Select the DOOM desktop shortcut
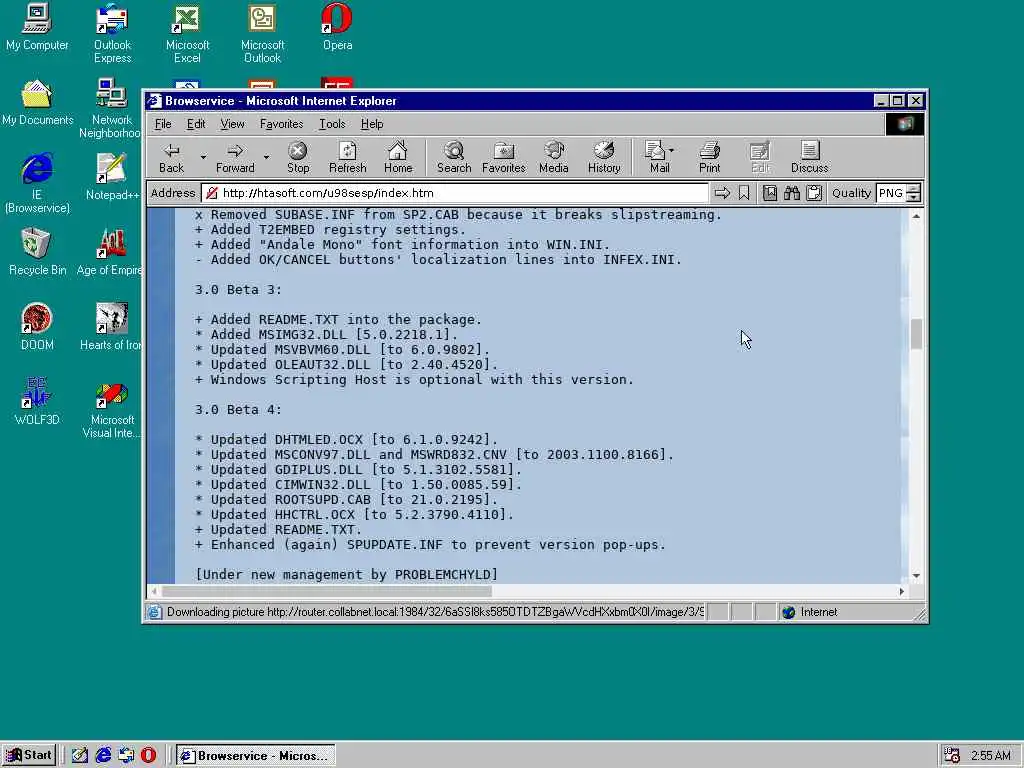 tap(37, 327)
